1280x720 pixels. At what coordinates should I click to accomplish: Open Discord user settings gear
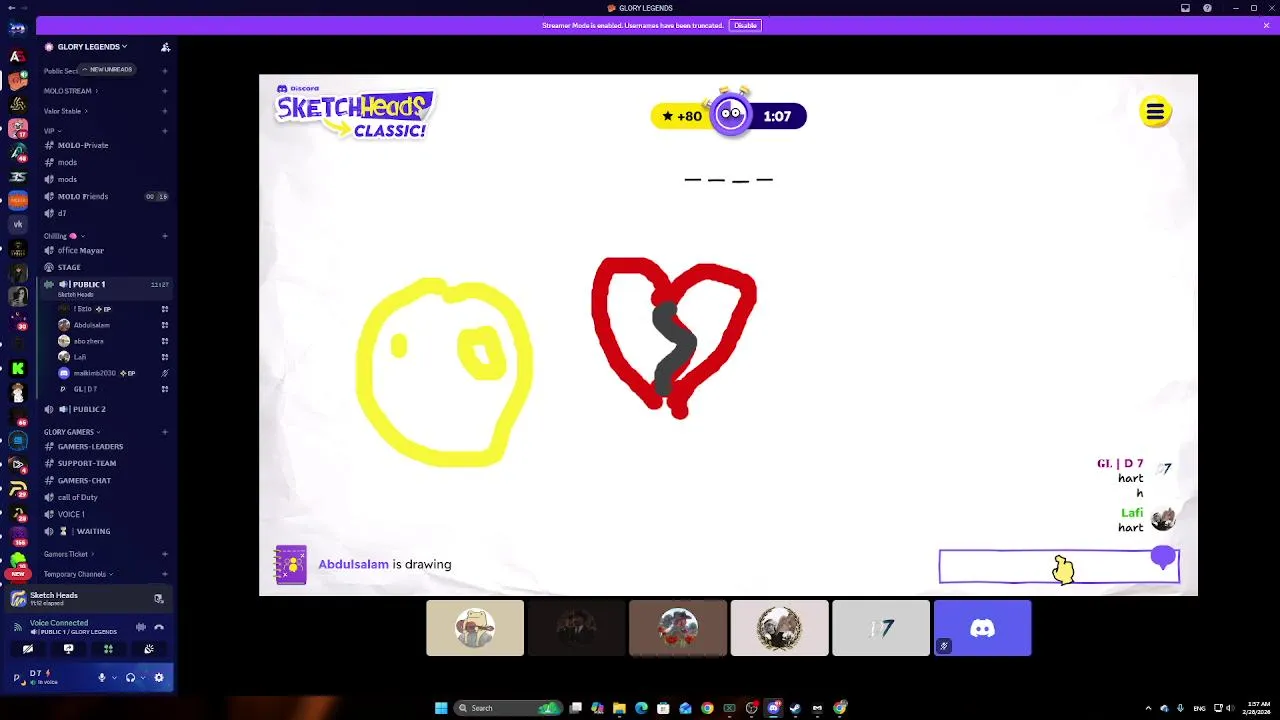(159, 678)
